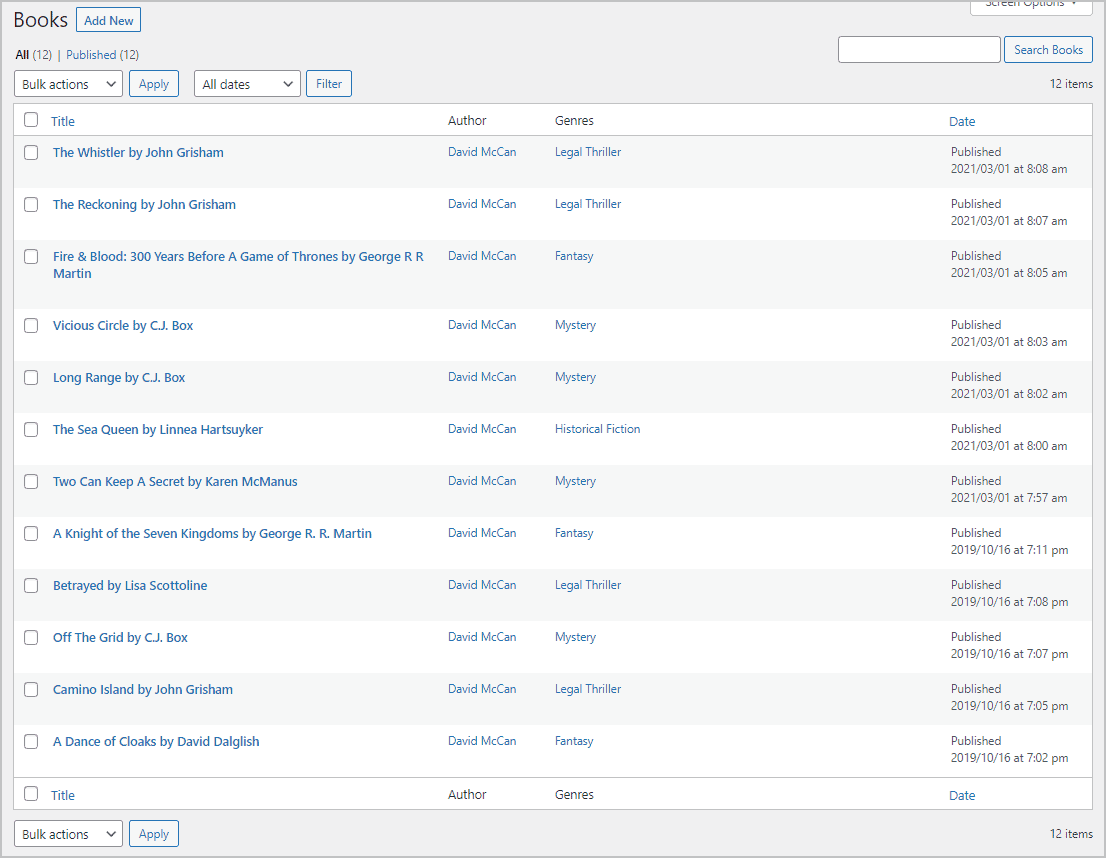
Task: Click the Search Books button
Action: [x=1048, y=49]
